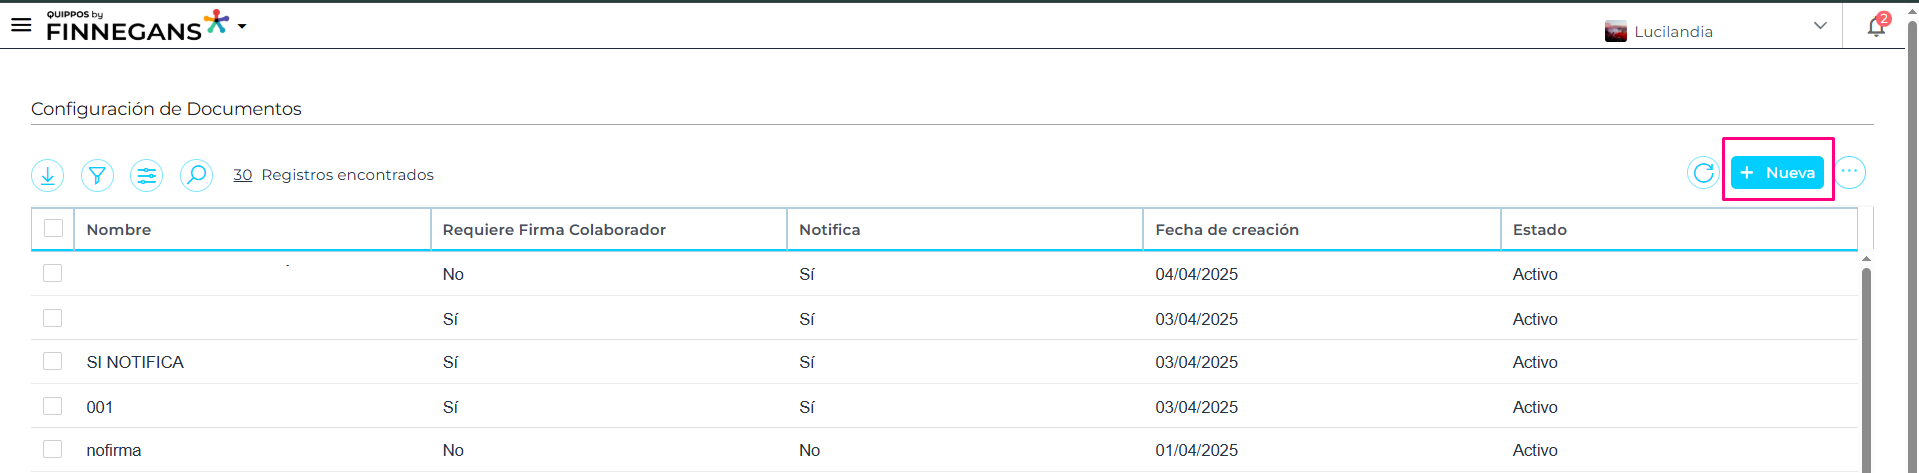Image resolution: width=1919 pixels, height=473 pixels.
Task: Refresh the documents list
Action: pos(1703,173)
